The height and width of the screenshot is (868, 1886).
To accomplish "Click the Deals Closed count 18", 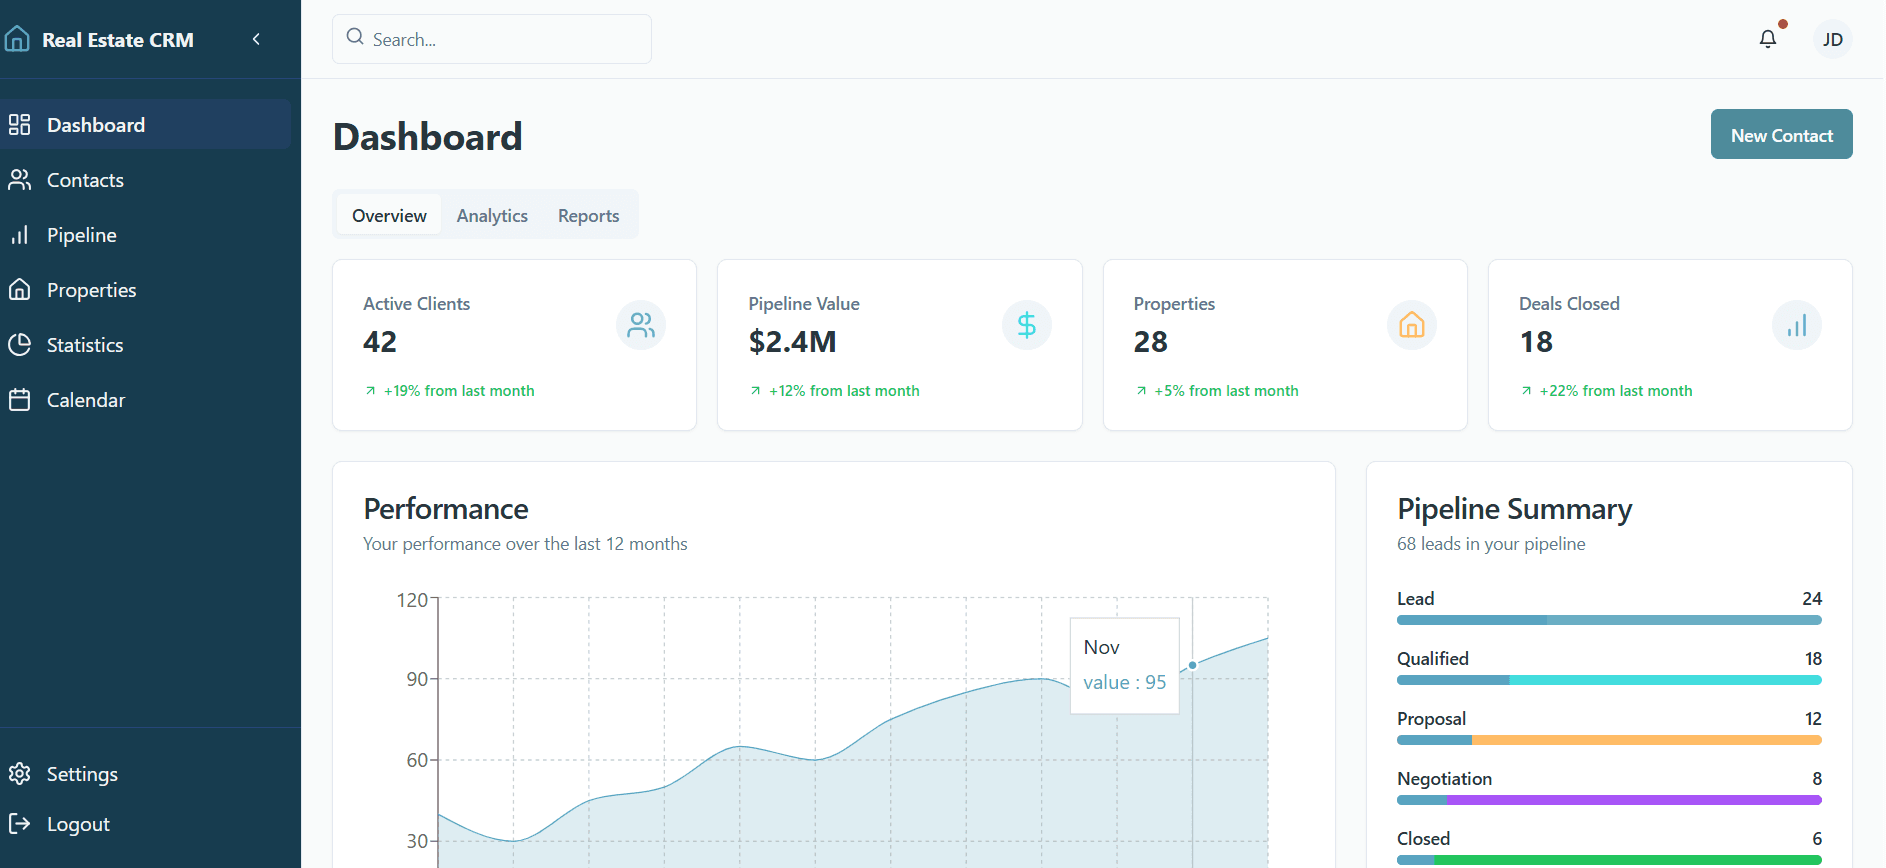I will click(1536, 342).
